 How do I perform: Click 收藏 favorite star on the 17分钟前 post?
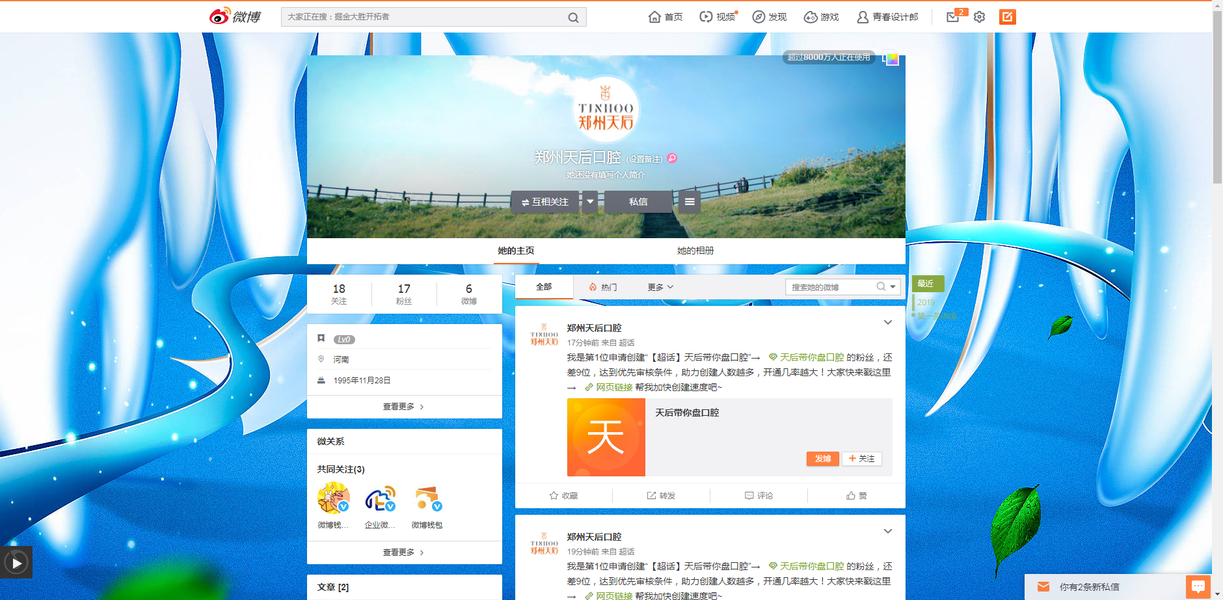(x=564, y=495)
